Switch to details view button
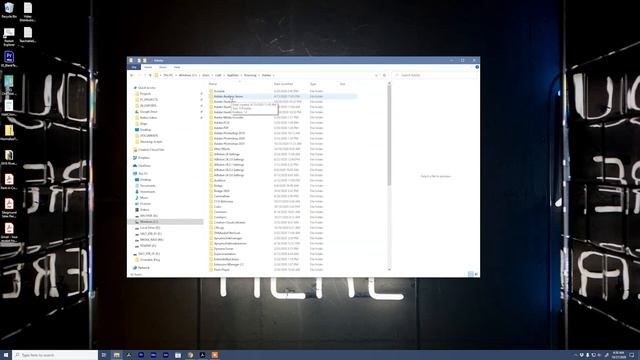This screenshot has width=640, height=360. pos(470,274)
